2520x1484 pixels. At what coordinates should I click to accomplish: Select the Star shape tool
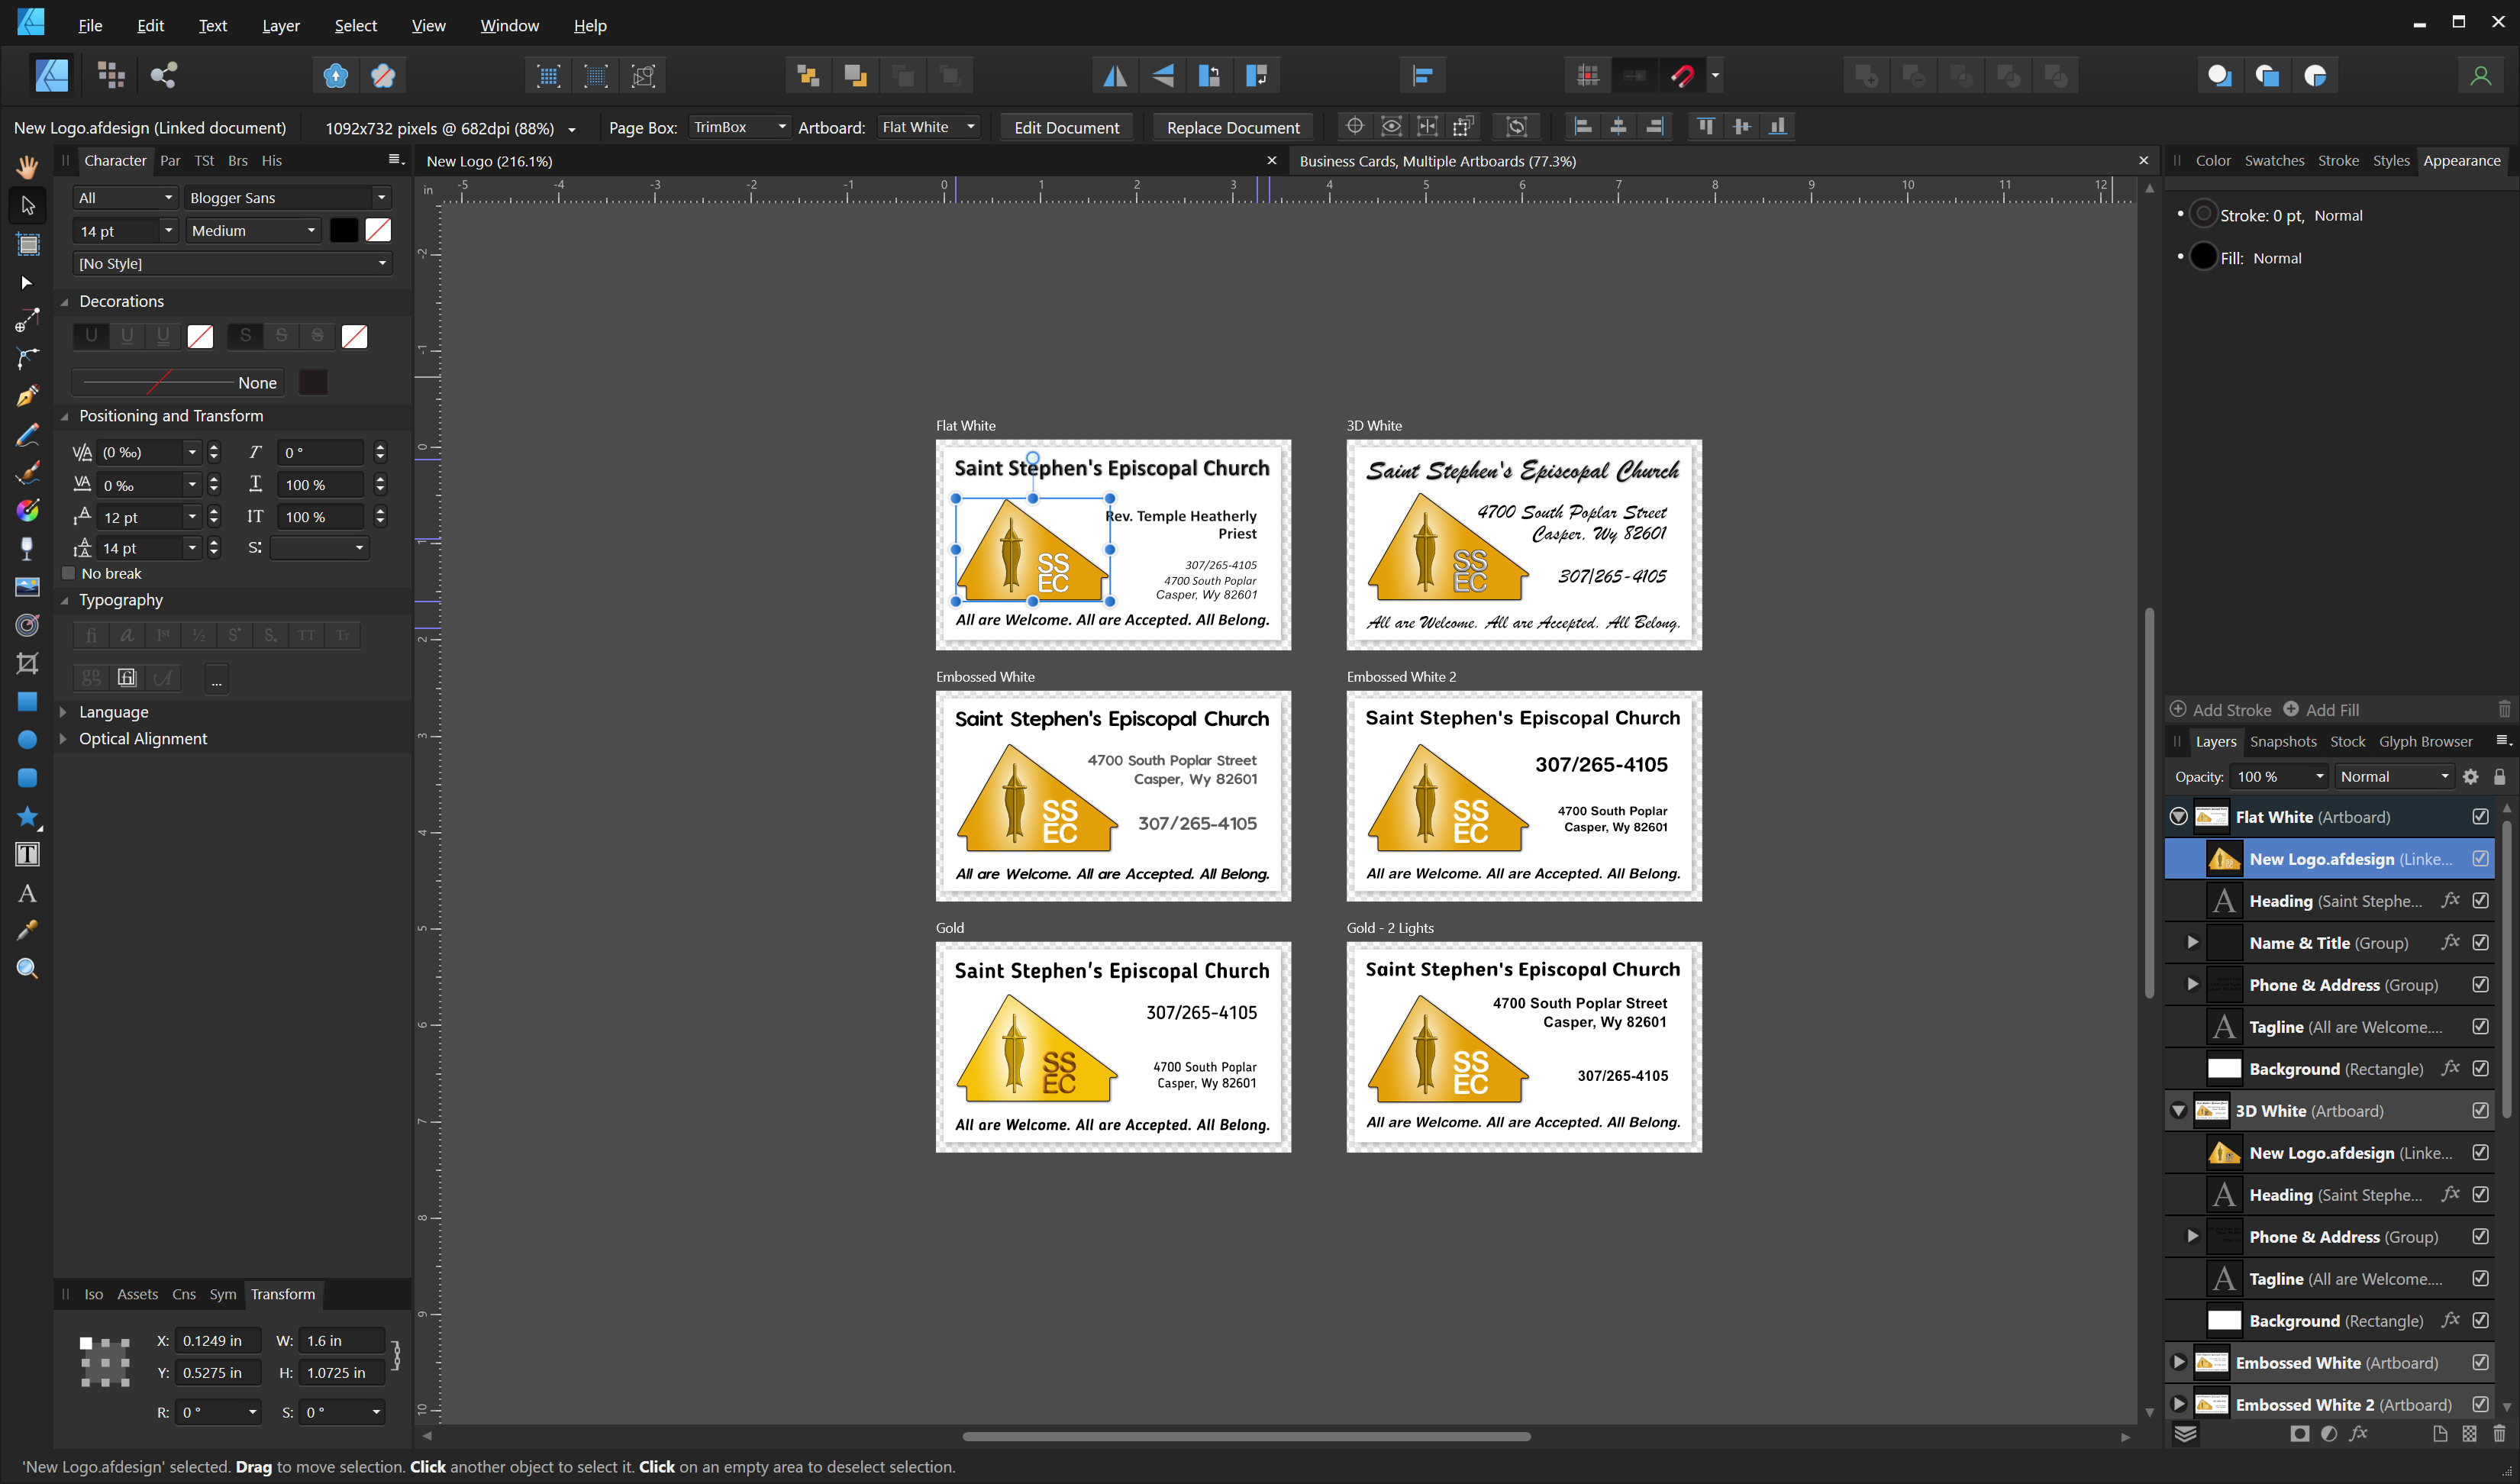pos(27,817)
